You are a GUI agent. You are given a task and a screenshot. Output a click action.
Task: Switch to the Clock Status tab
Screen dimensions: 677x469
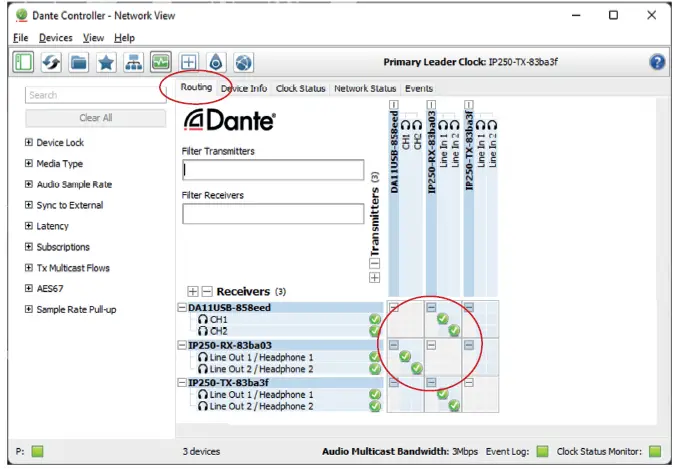(301, 89)
